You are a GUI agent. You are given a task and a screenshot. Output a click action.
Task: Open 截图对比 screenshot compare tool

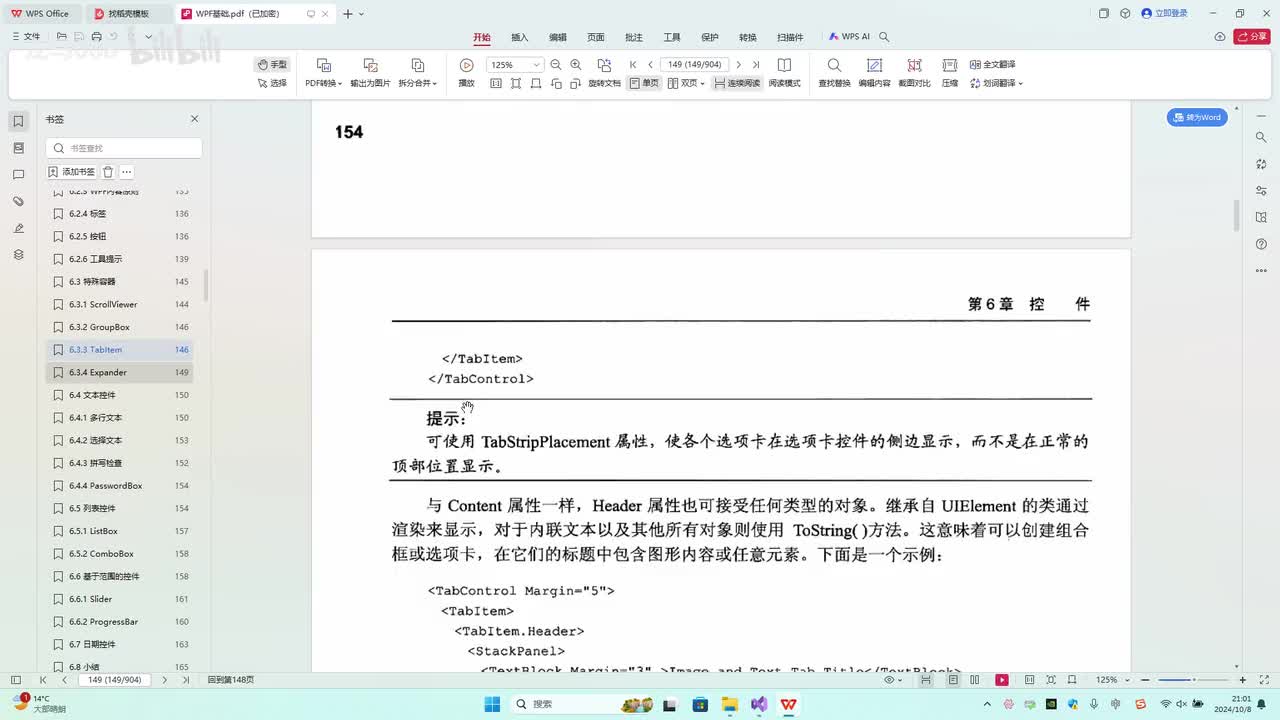coord(914,73)
